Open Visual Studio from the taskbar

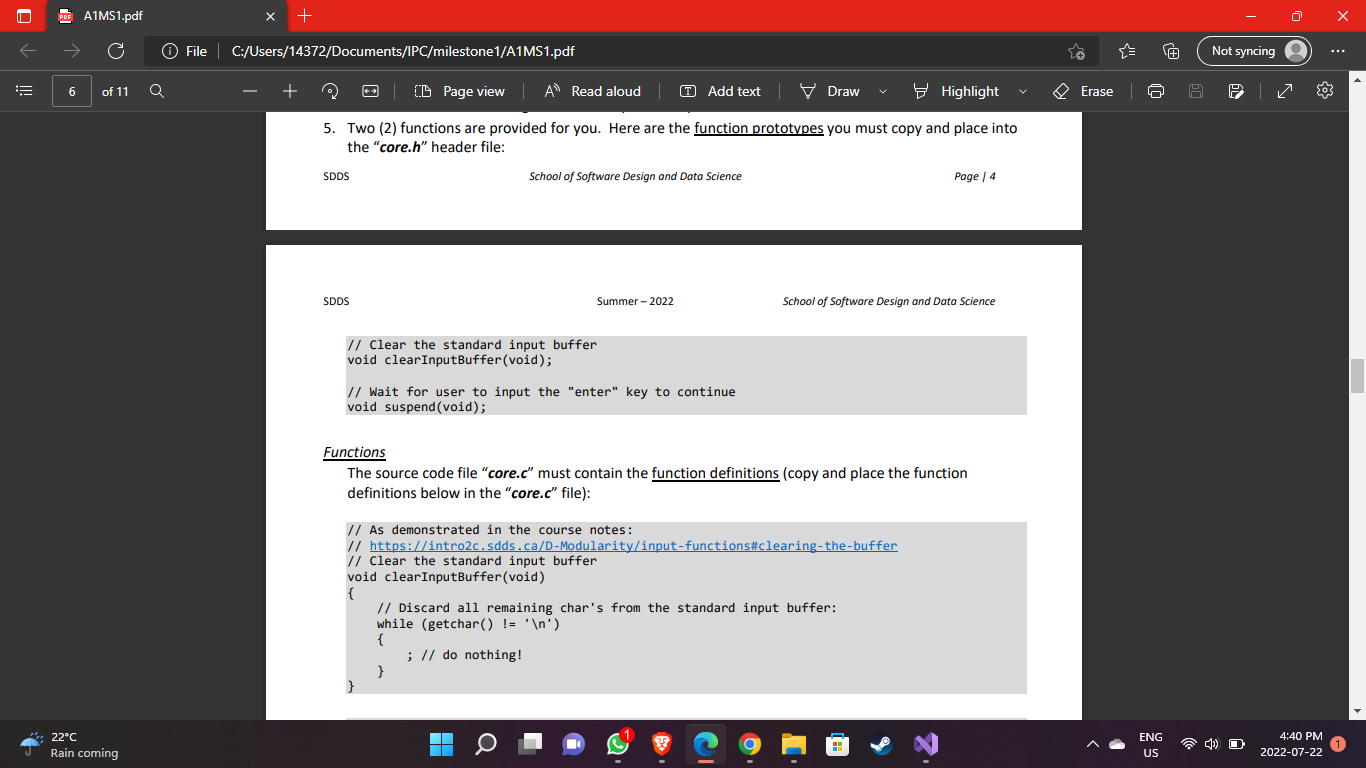pyautogui.click(x=925, y=744)
